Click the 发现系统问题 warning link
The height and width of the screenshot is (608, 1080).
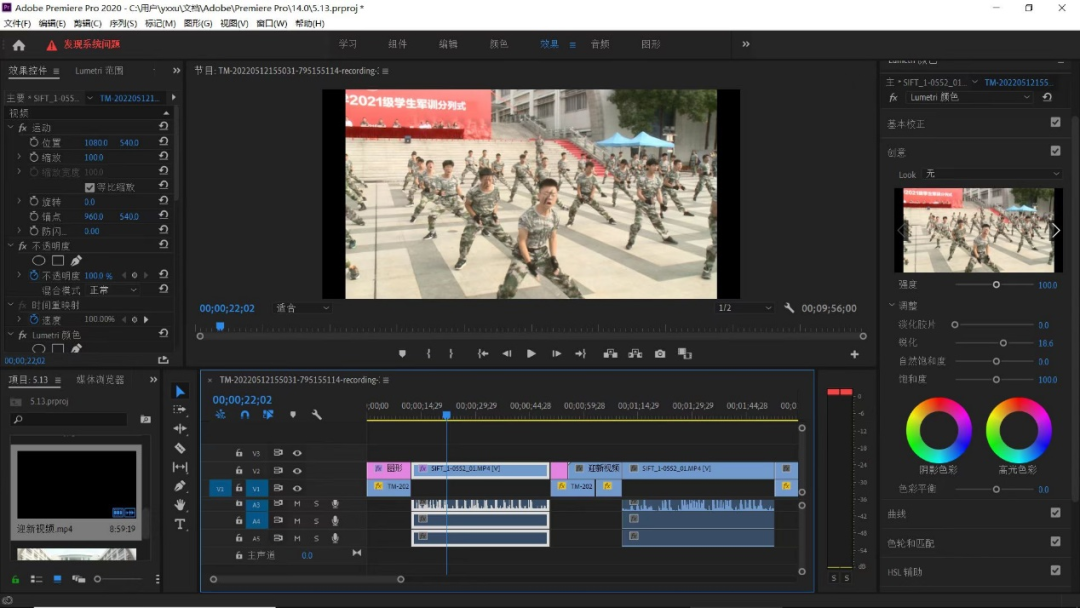91,45
